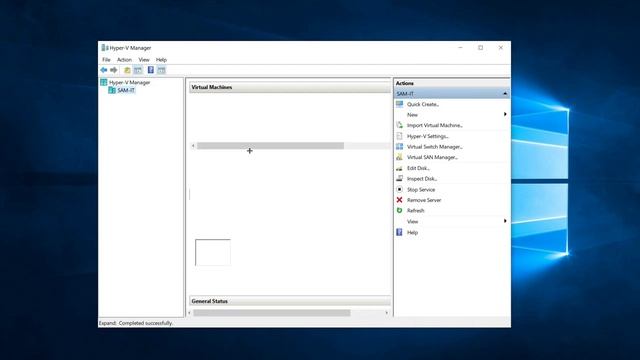This screenshot has width=640, height=360.
Task: Click the Virtual SAN Manager icon
Action: [400, 157]
